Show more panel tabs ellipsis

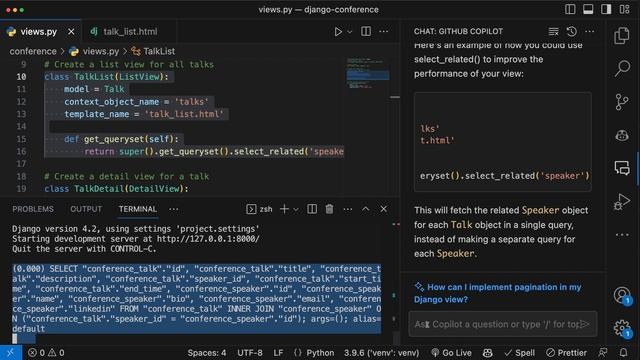[x=173, y=209]
